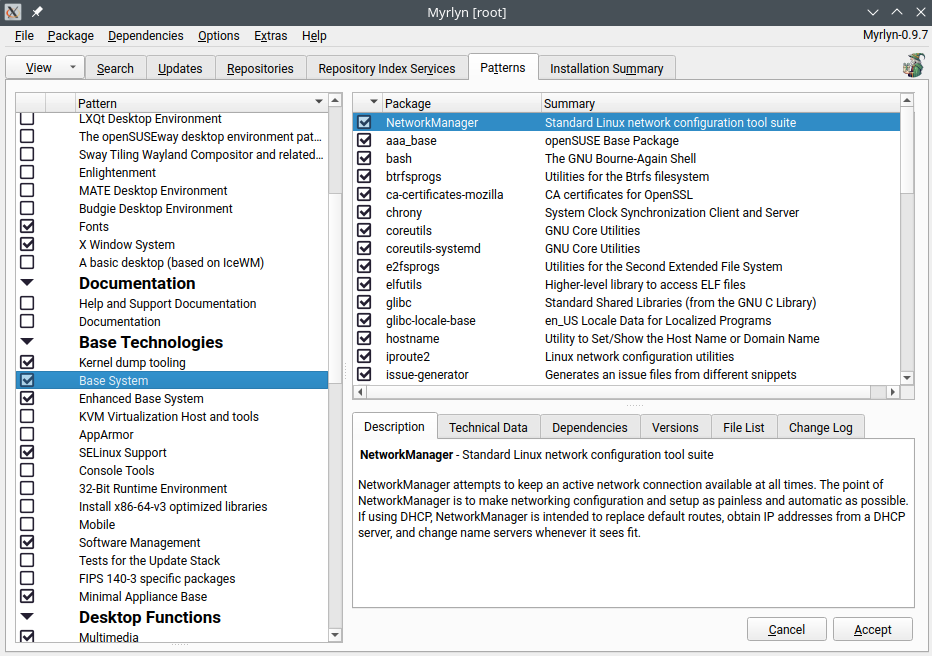Click the glibc package status icon
This screenshot has height=656, width=932.
pos(365,303)
